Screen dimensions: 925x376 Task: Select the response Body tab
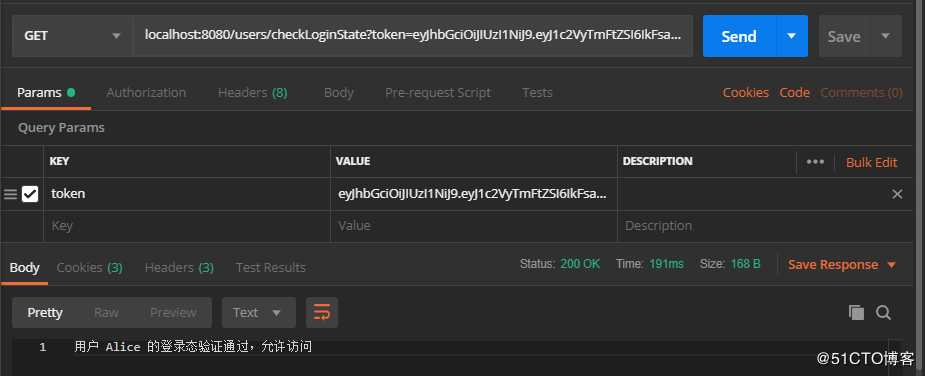[24, 267]
